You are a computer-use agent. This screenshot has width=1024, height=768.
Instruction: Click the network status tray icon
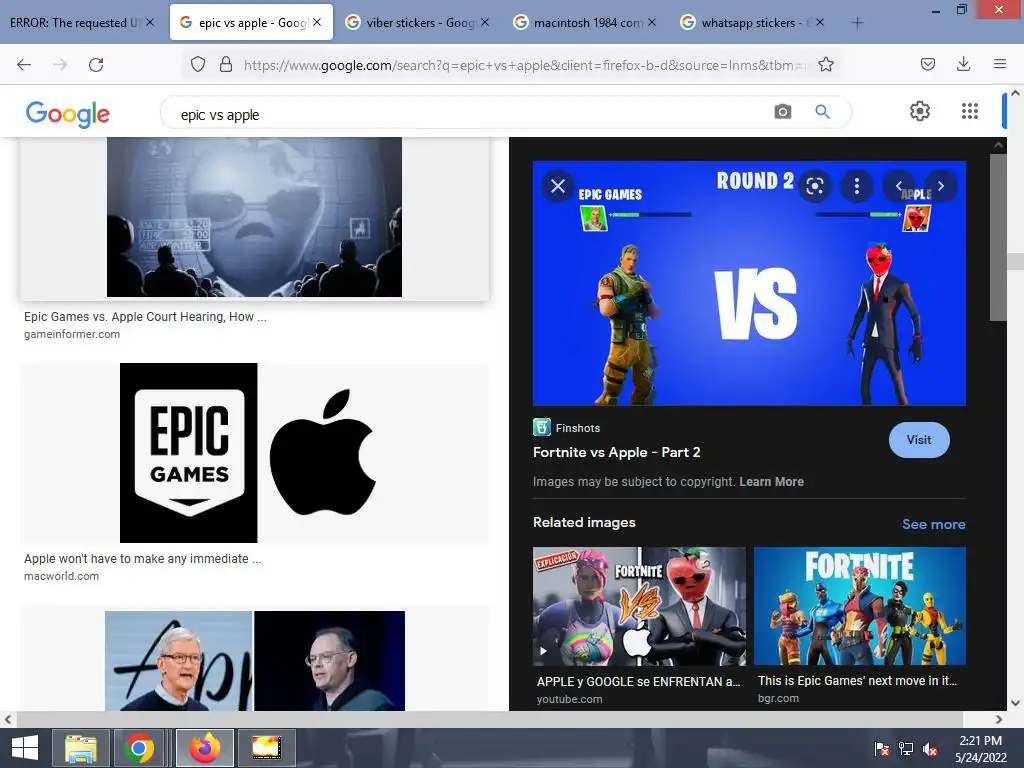(906, 749)
